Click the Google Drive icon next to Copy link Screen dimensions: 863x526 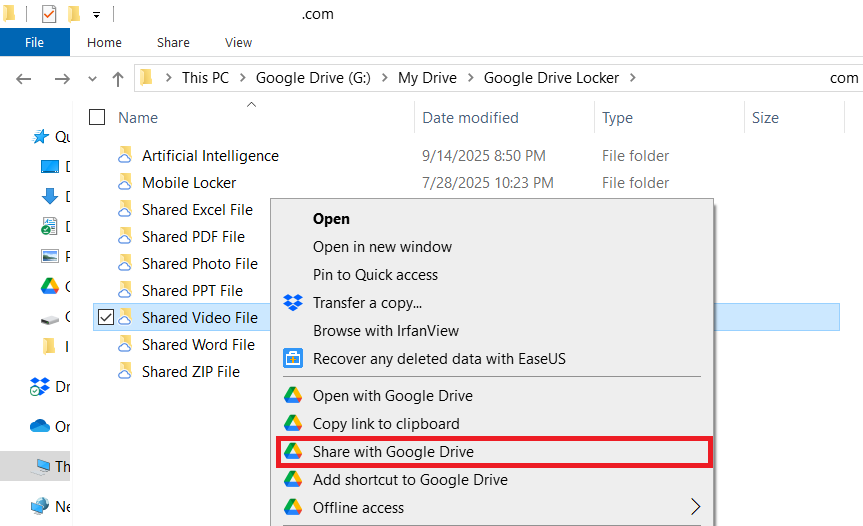pyautogui.click(x=293, y=423)
